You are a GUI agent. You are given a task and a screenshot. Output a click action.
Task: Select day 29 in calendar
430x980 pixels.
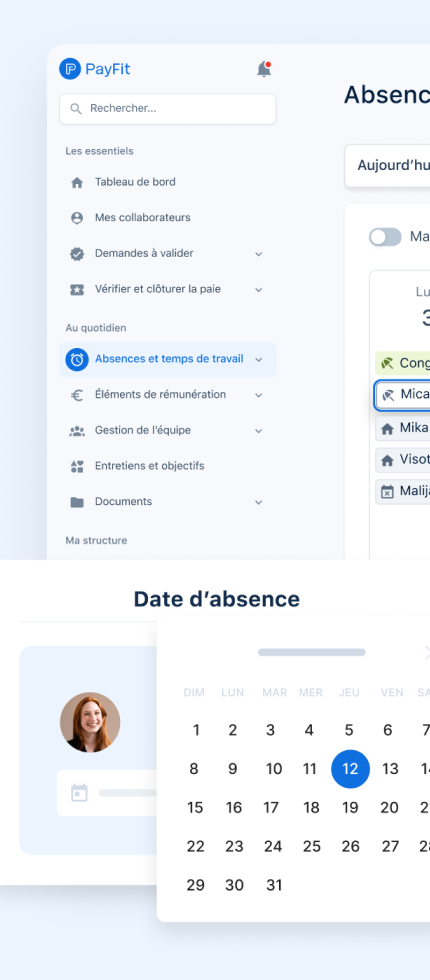(195, 885)
